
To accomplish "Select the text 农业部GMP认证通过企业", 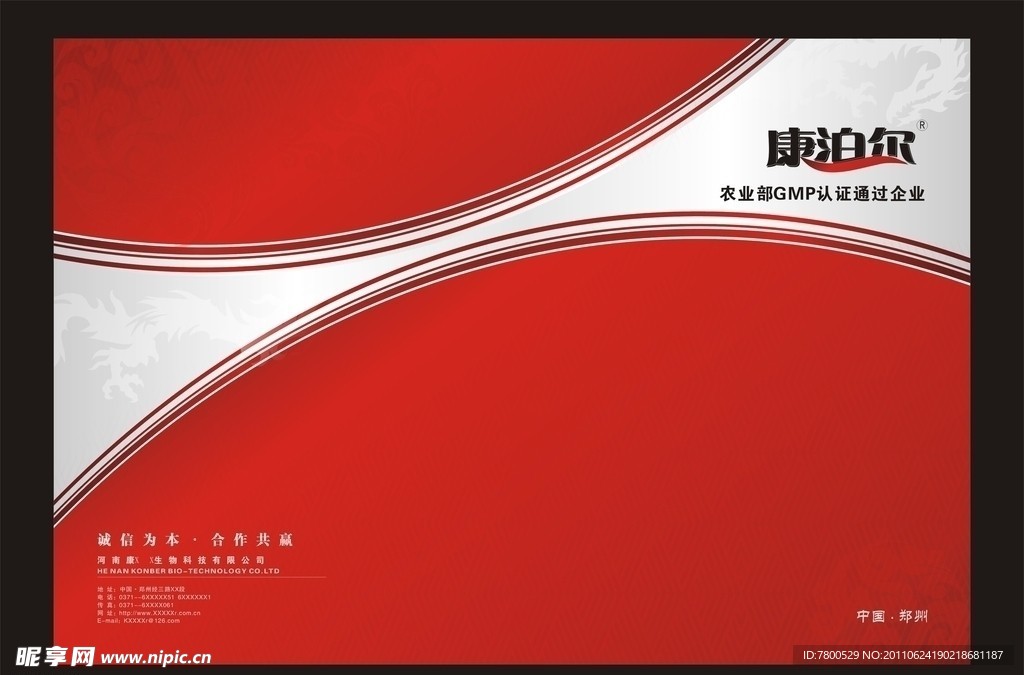I will click(822, 194).
